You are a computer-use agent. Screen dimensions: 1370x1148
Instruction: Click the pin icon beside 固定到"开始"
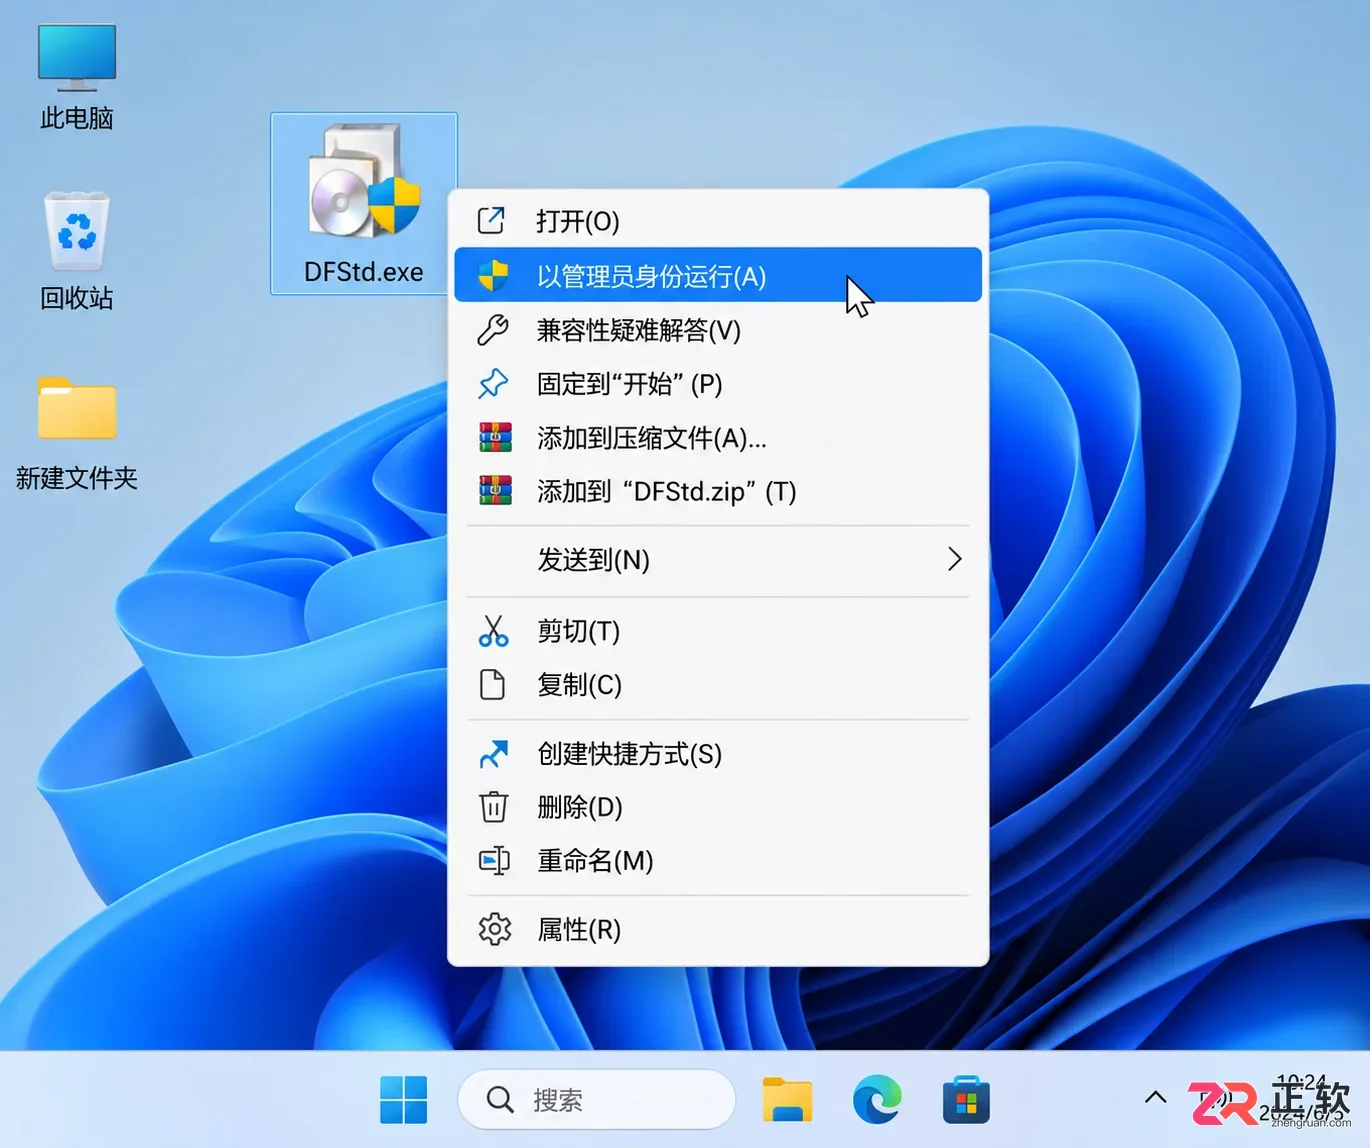tap(493, 383)
